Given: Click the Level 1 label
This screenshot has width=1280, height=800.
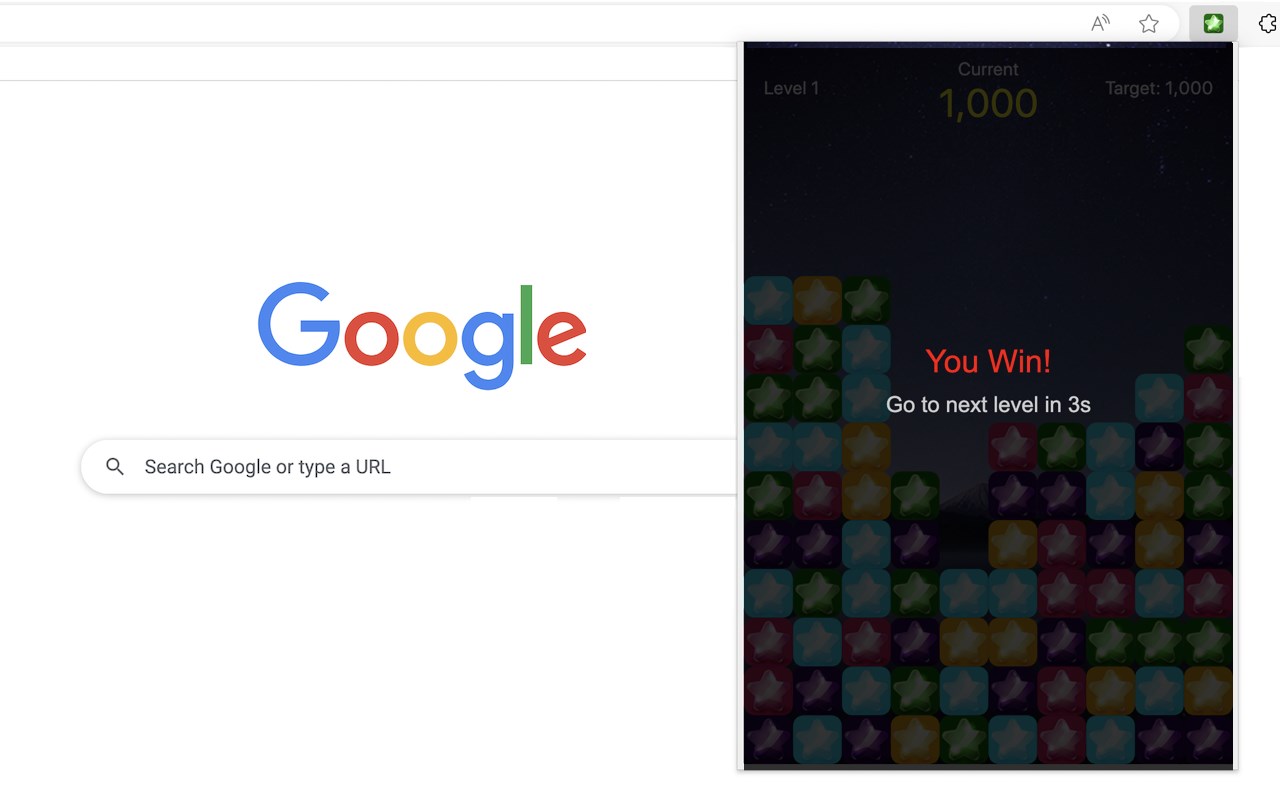Looking at the screenshot, I should [791, 88].
